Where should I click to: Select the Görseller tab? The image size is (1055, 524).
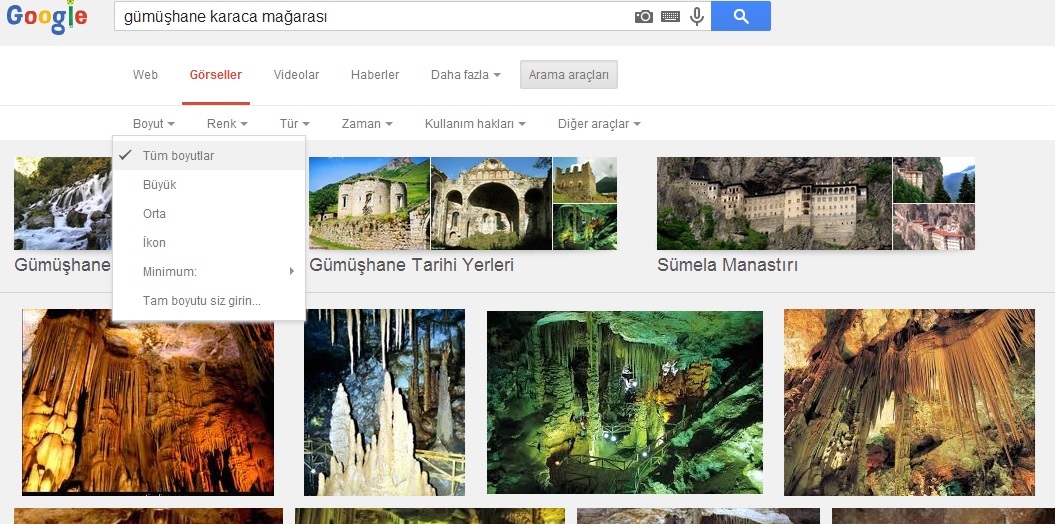pyautogui.click(x=216, y=75)
